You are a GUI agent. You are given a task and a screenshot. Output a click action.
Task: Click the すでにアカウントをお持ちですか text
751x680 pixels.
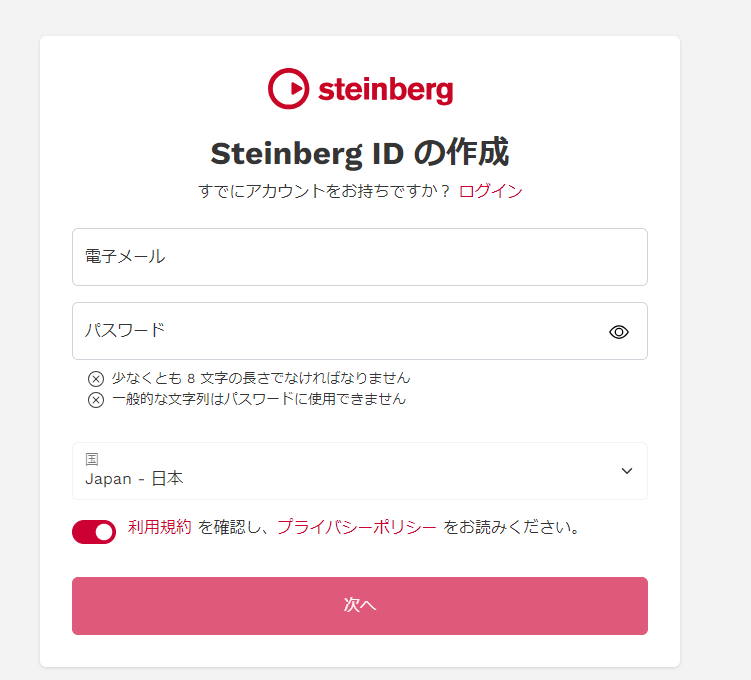pyautogui.click(x=324, y=191)
